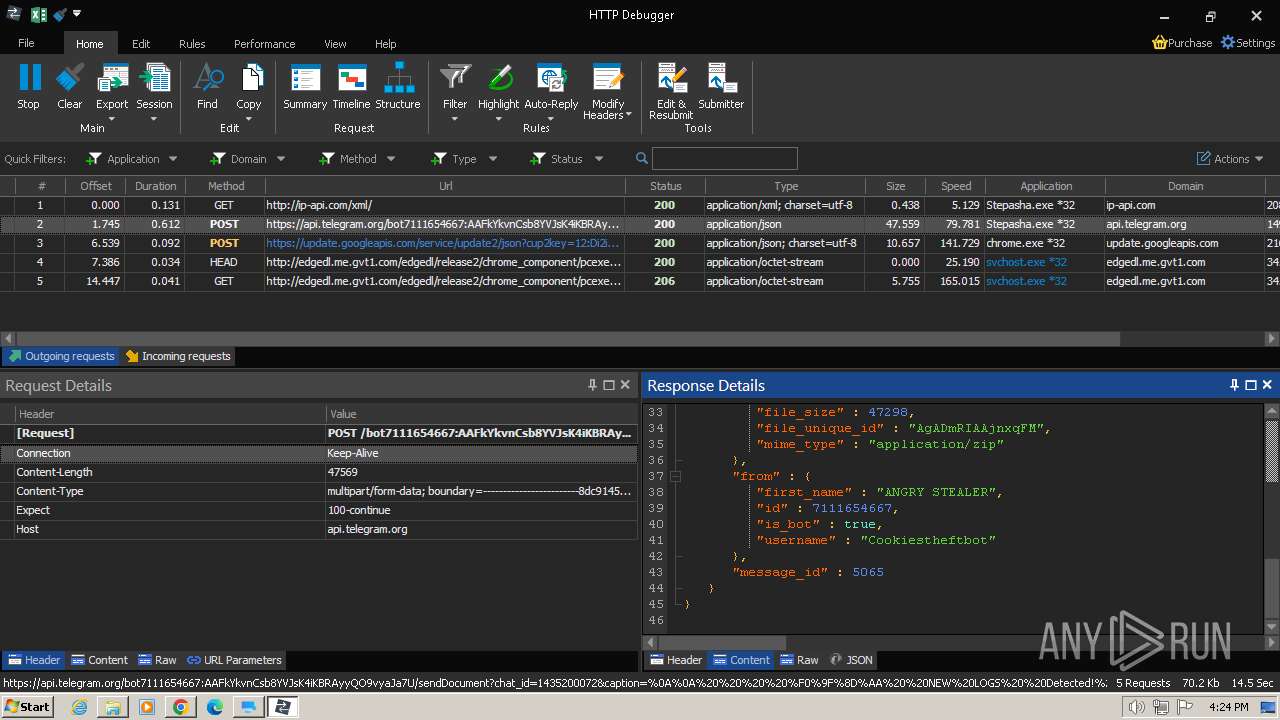Image resolution: width=1280 pixels, height=720 pixels.
Task: Select the ip-api.com GET request row
Action: click(x=640, y=205)
